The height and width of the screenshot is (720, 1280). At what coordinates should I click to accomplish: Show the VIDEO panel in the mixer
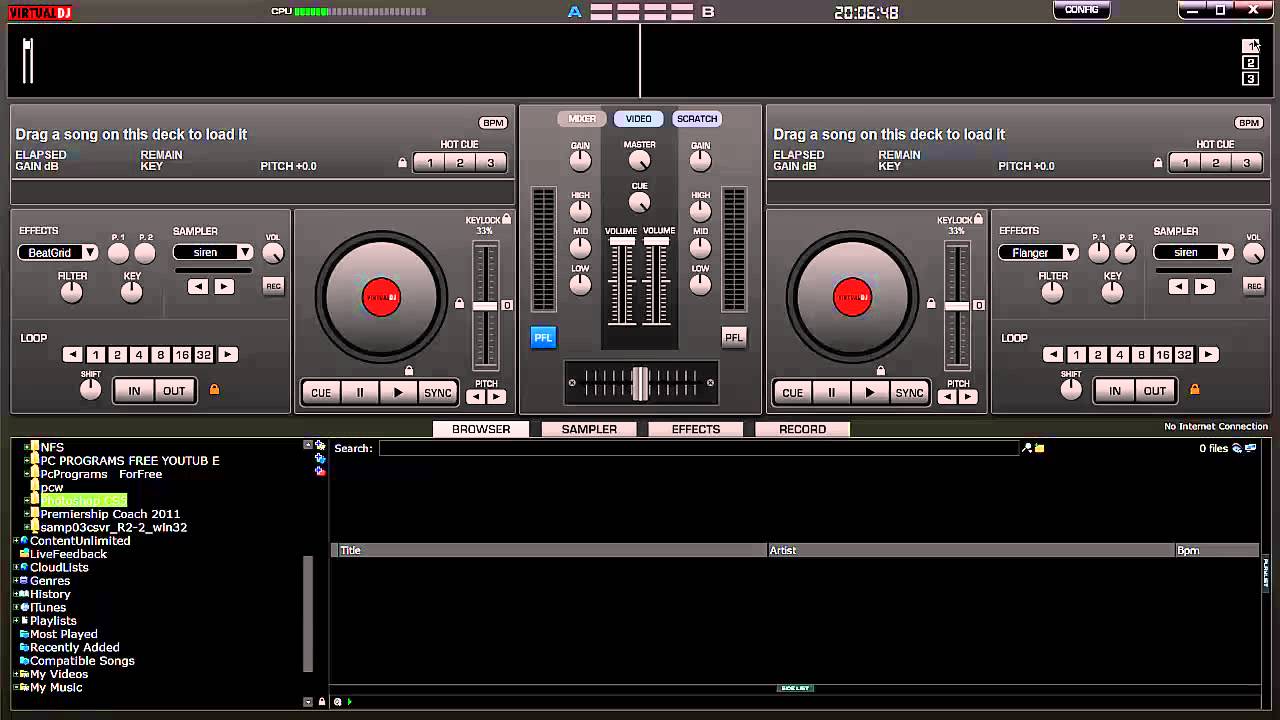(639, 119)
